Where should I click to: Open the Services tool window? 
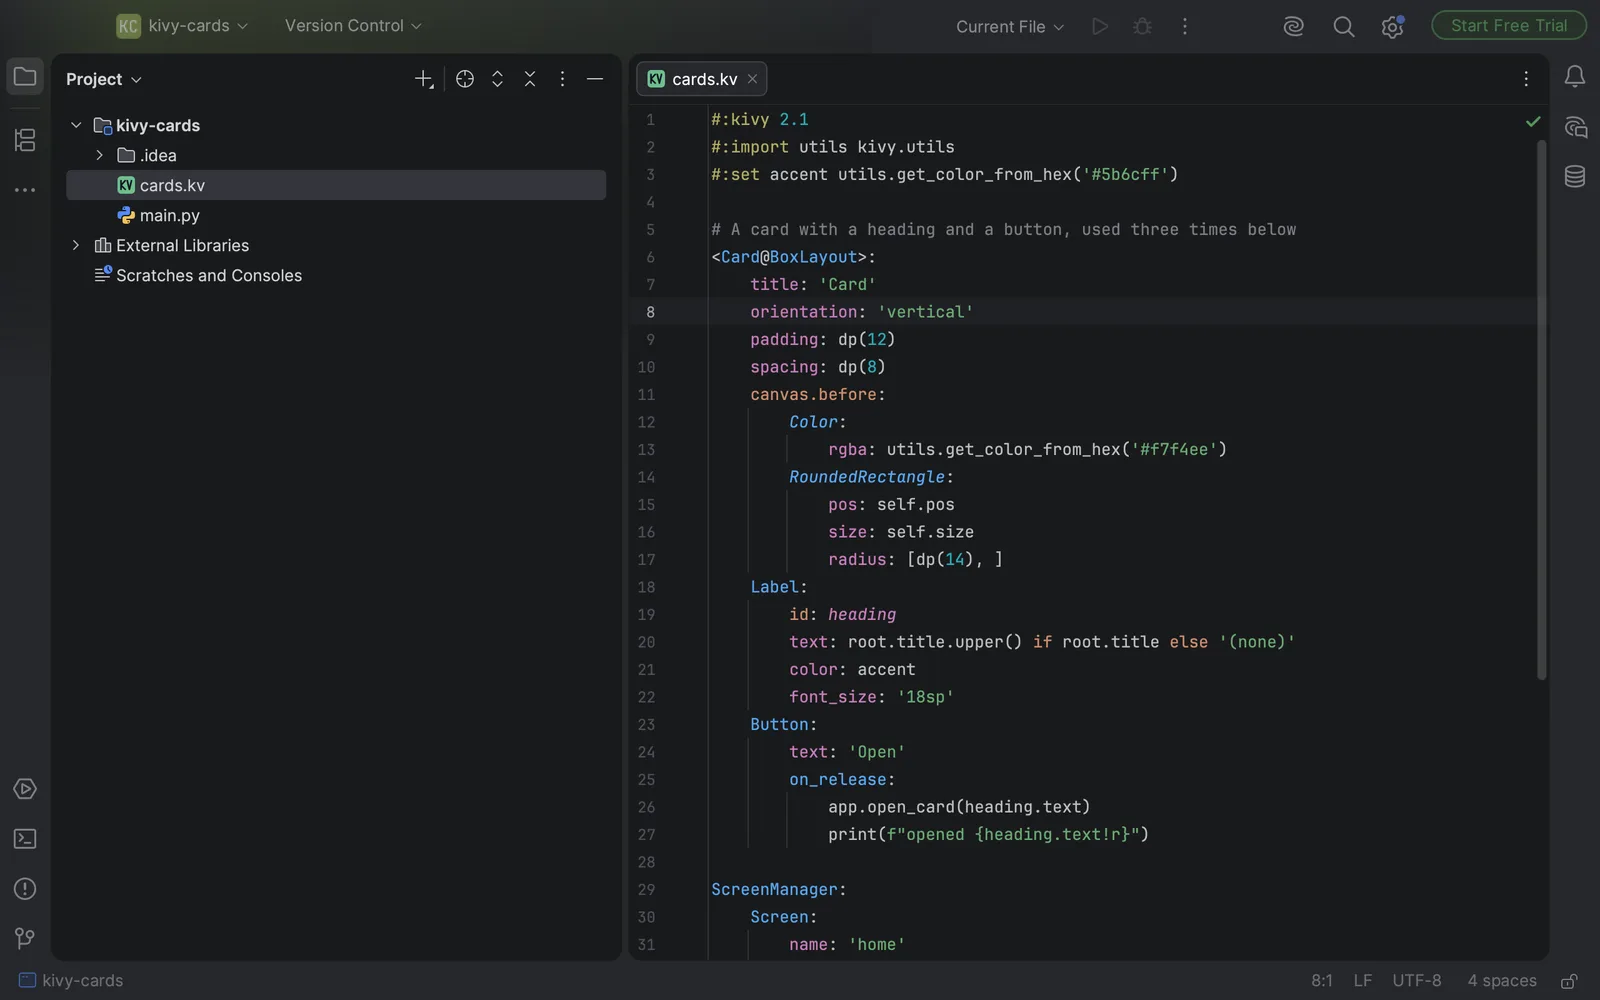pos(25,789)
